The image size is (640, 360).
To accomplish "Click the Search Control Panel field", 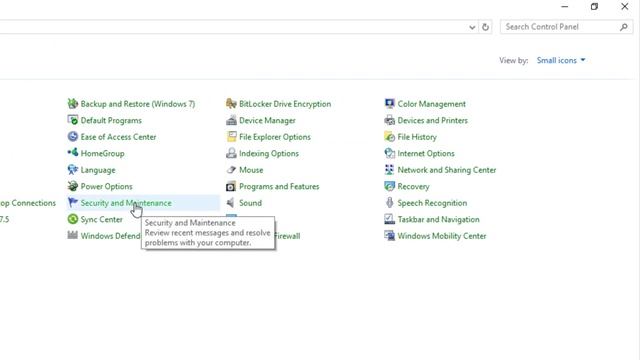I will pos(566,27).
